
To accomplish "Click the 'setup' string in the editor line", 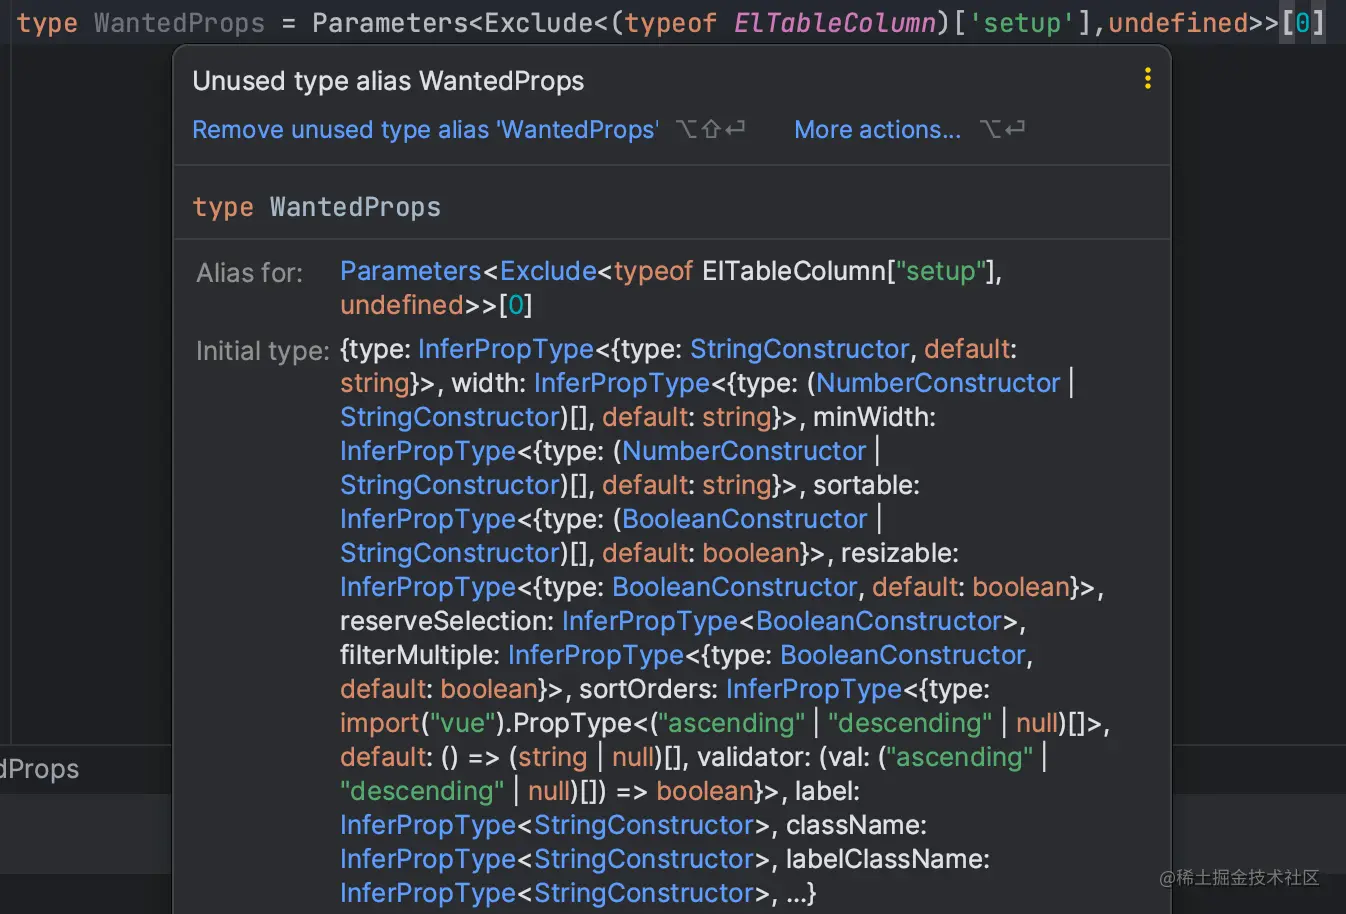I will point(1022,23).
